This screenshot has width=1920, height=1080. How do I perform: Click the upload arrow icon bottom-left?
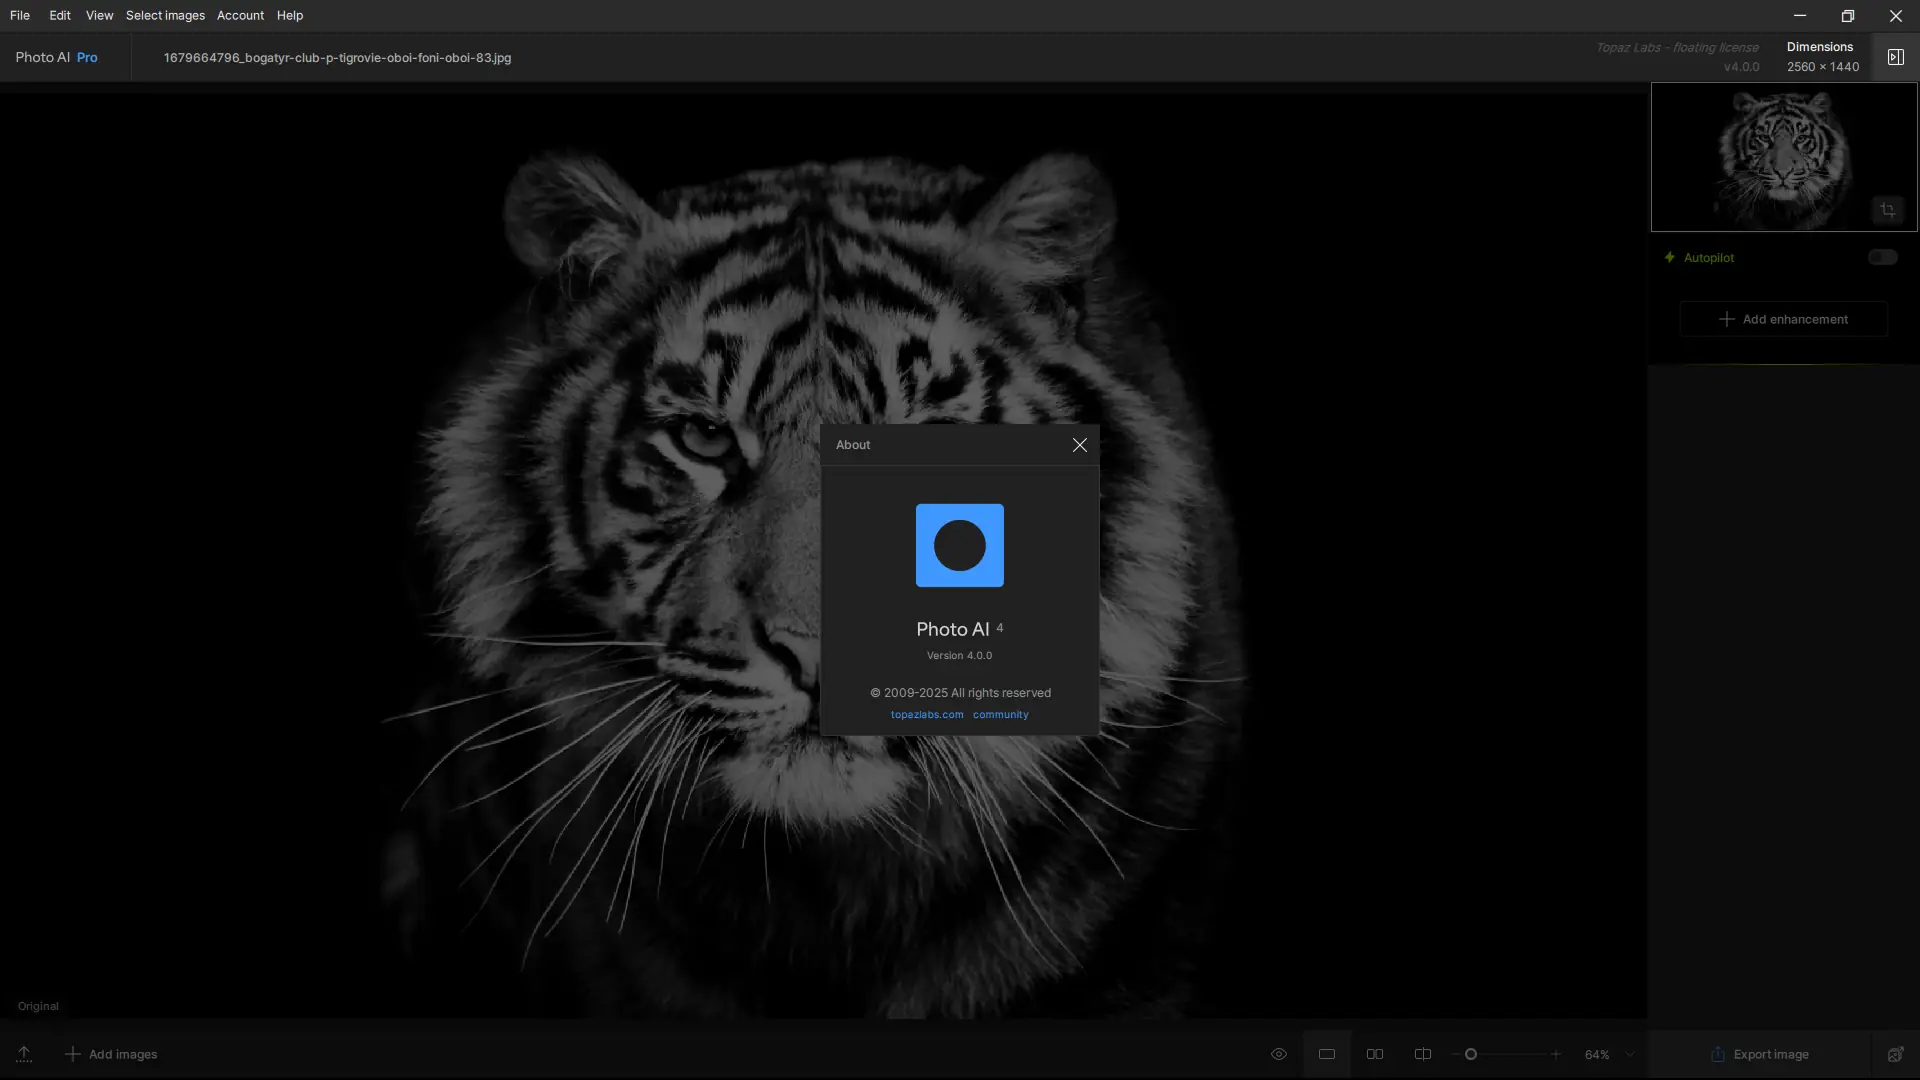pos(24,1054)
